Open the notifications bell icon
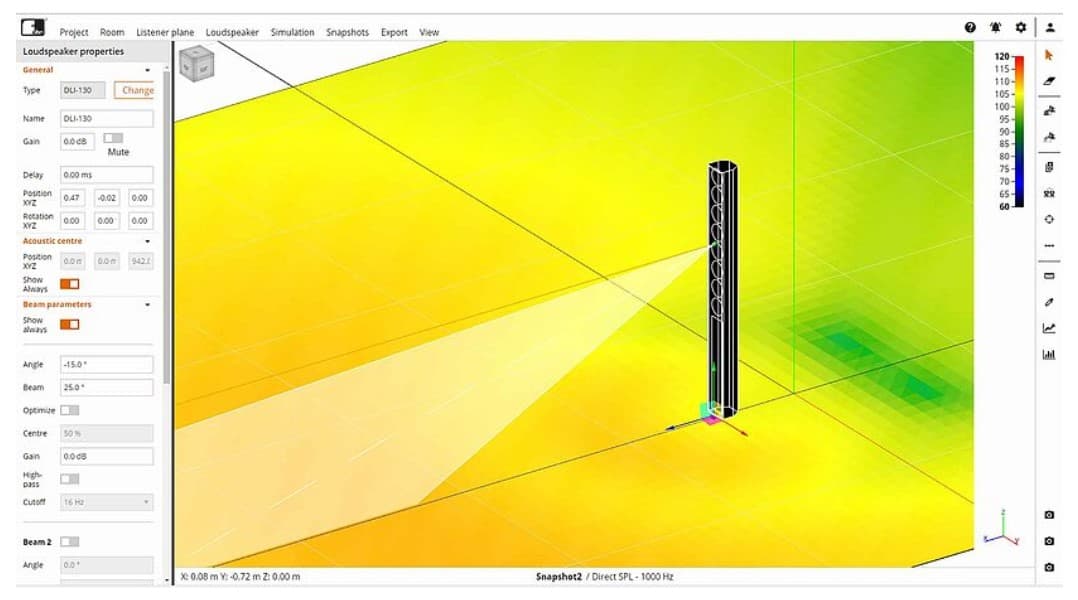Image resolution: width=1078 pixels, height=600 pixels. pyautogui.click(x=995, y=28)
